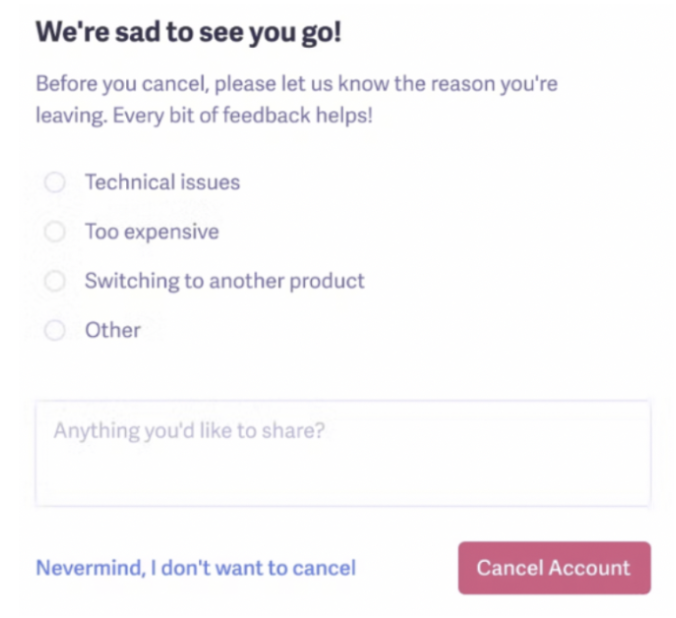Click the "We're sad to see you go!" heading
This screenshot has width=676, height=618.
[189, 32]
